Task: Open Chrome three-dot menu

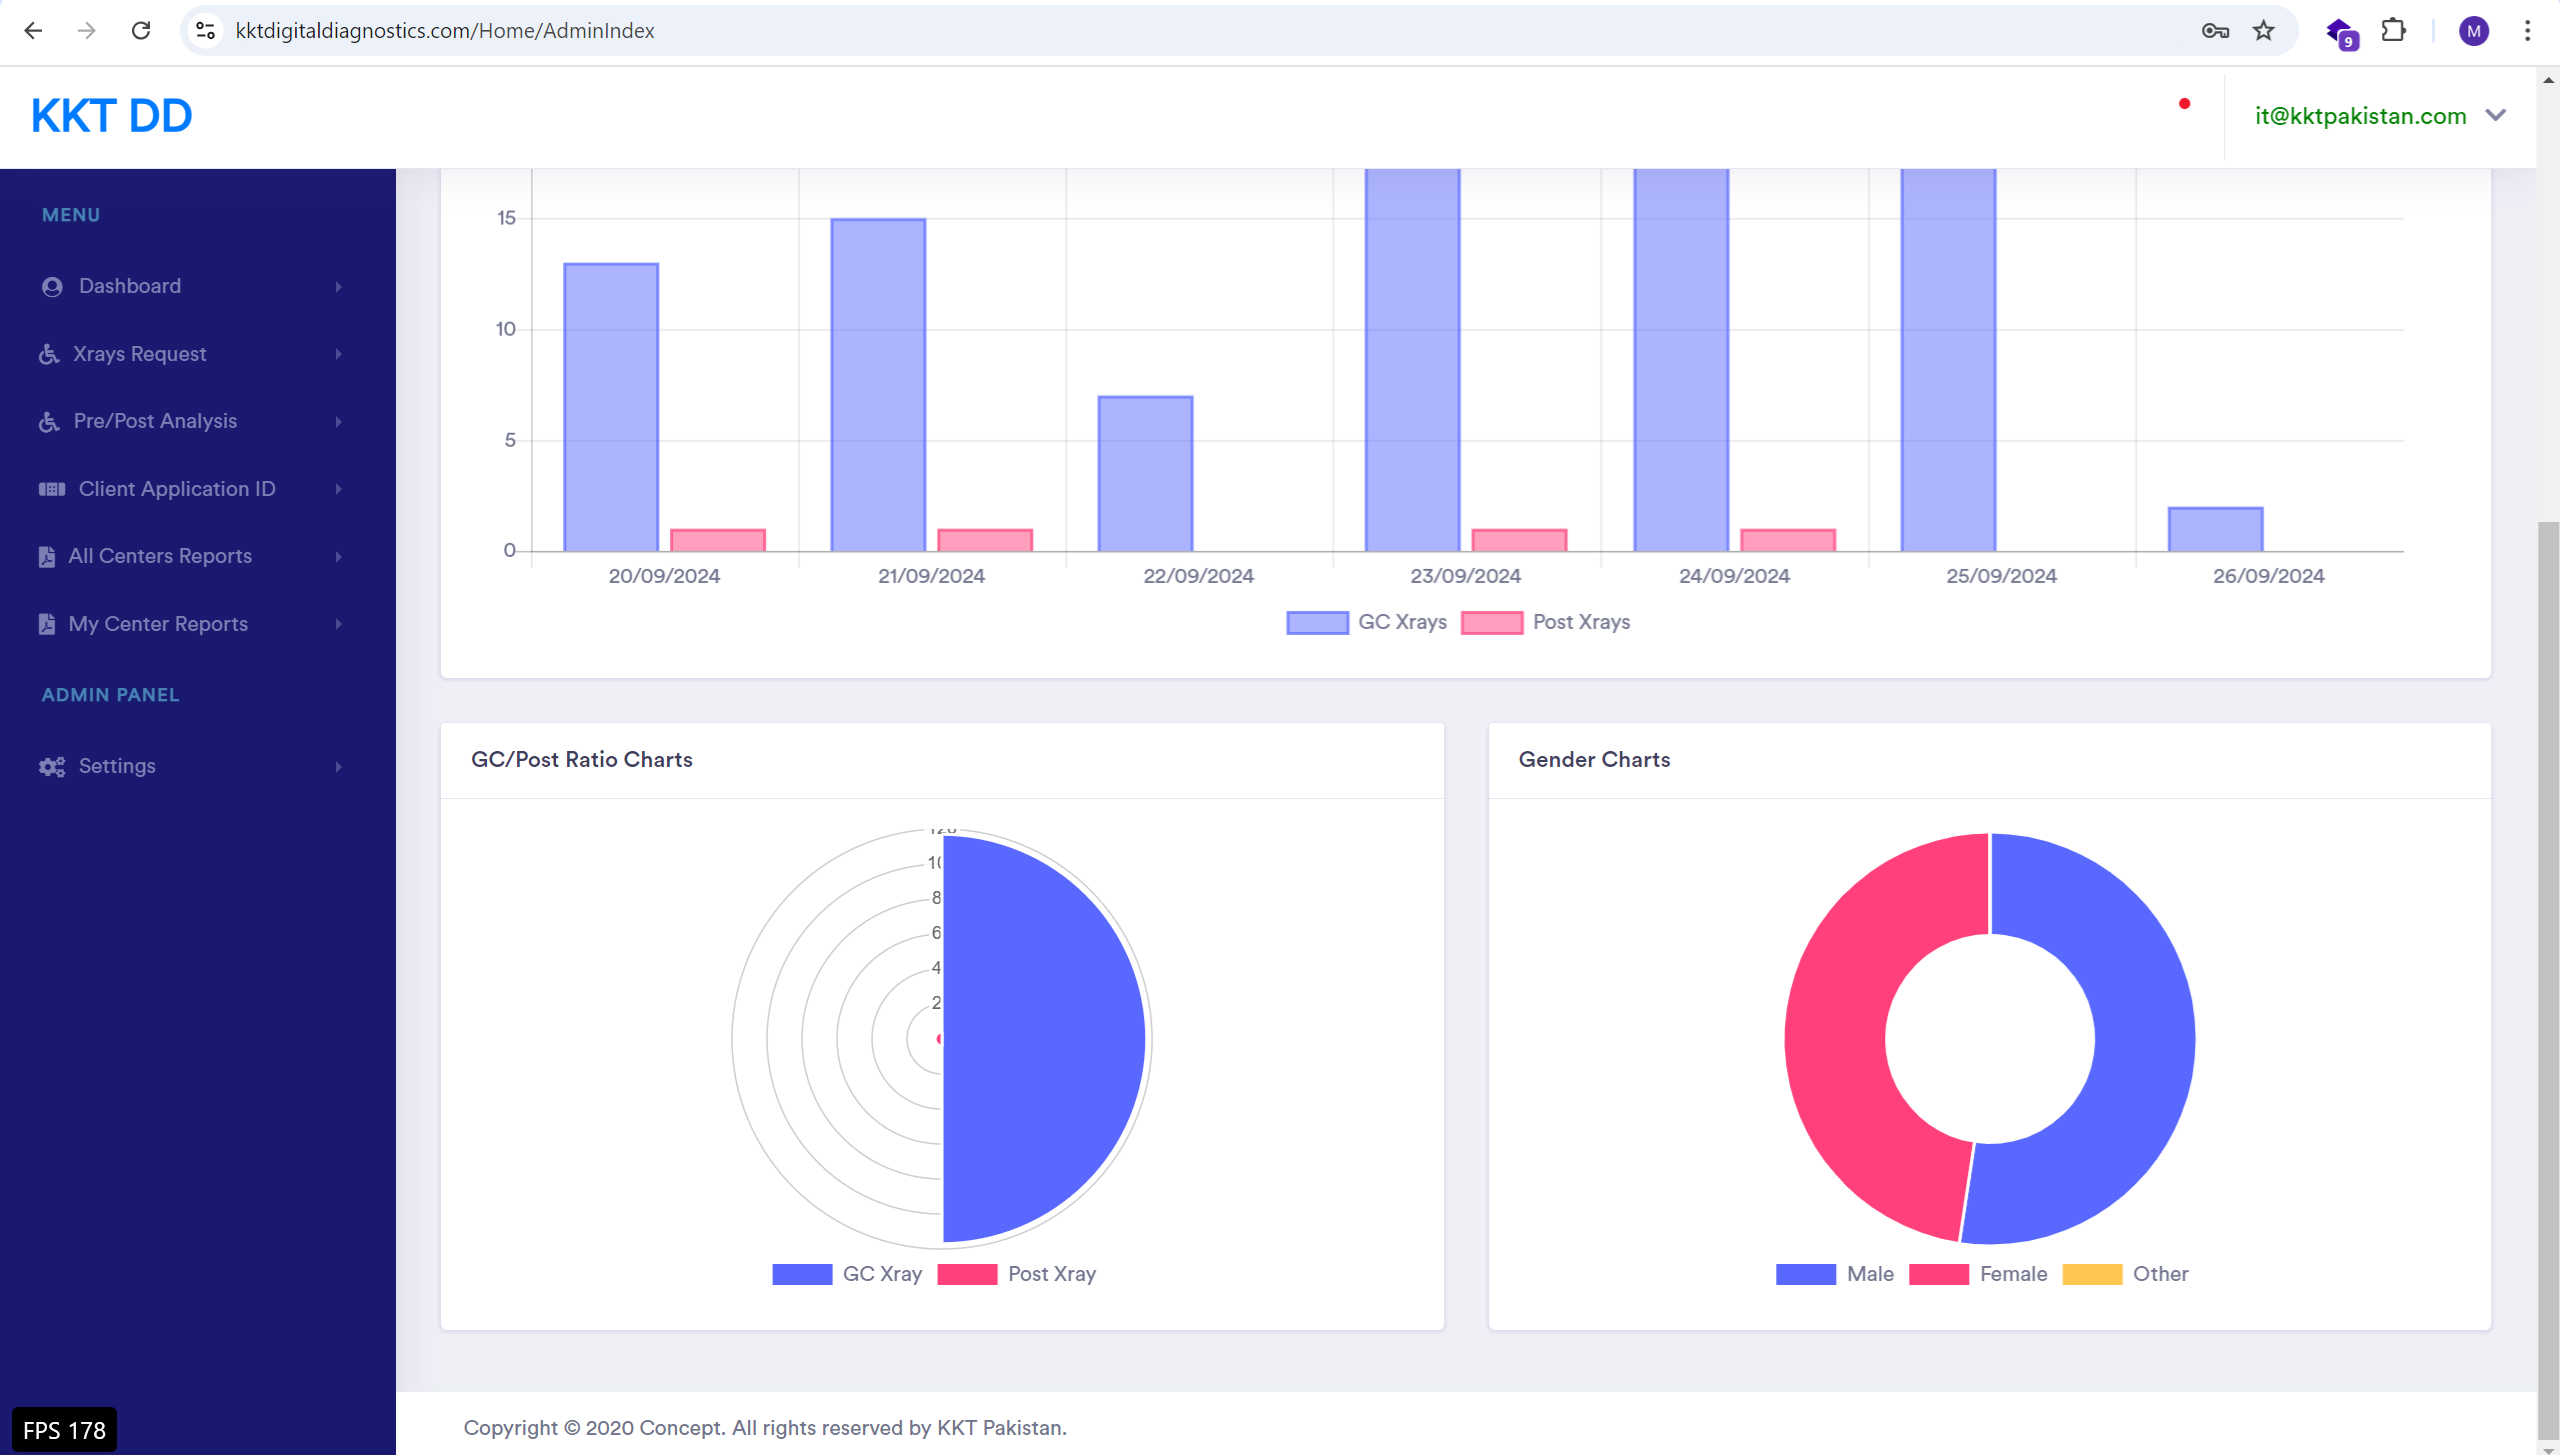Action: pos(2528,31)
